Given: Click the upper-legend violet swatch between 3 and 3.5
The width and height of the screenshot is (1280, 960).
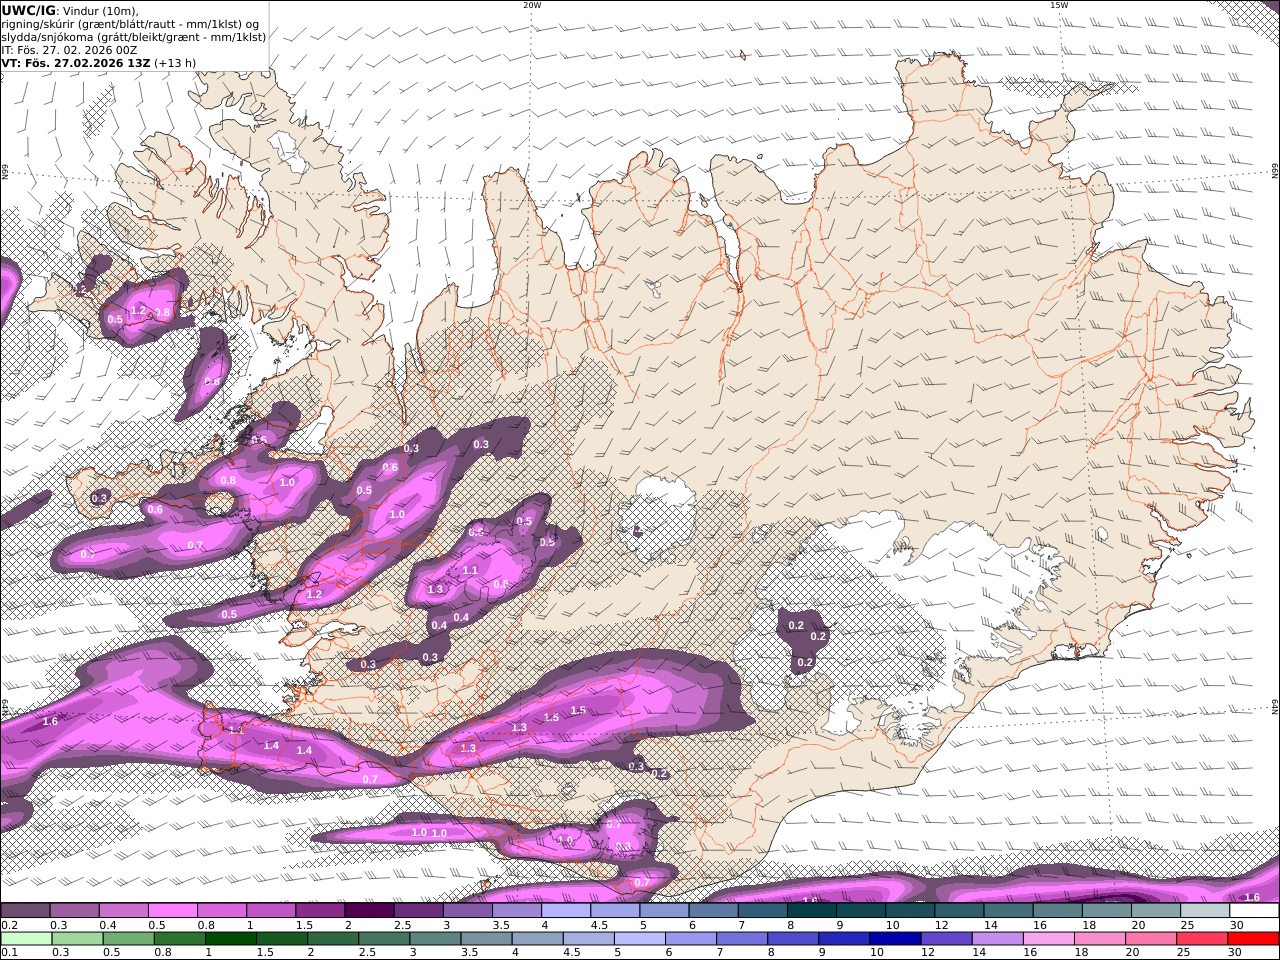Looking at the screenshot, I should click(x=468, y=911).
